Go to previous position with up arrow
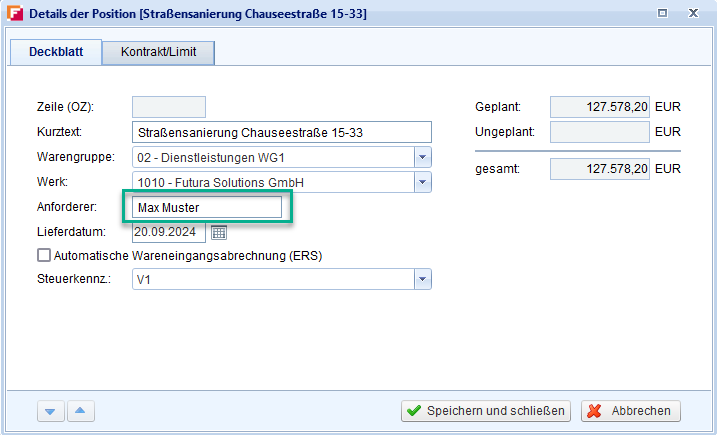Viewport: 717px width, 435px height. (x=81, y=411)
